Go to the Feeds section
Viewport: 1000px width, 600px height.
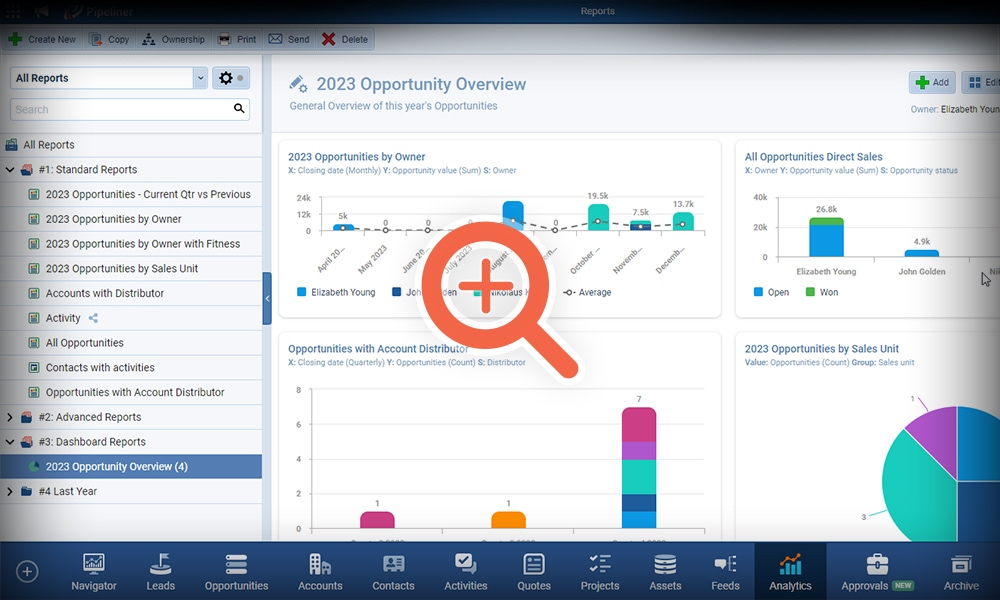pos(725,571)
